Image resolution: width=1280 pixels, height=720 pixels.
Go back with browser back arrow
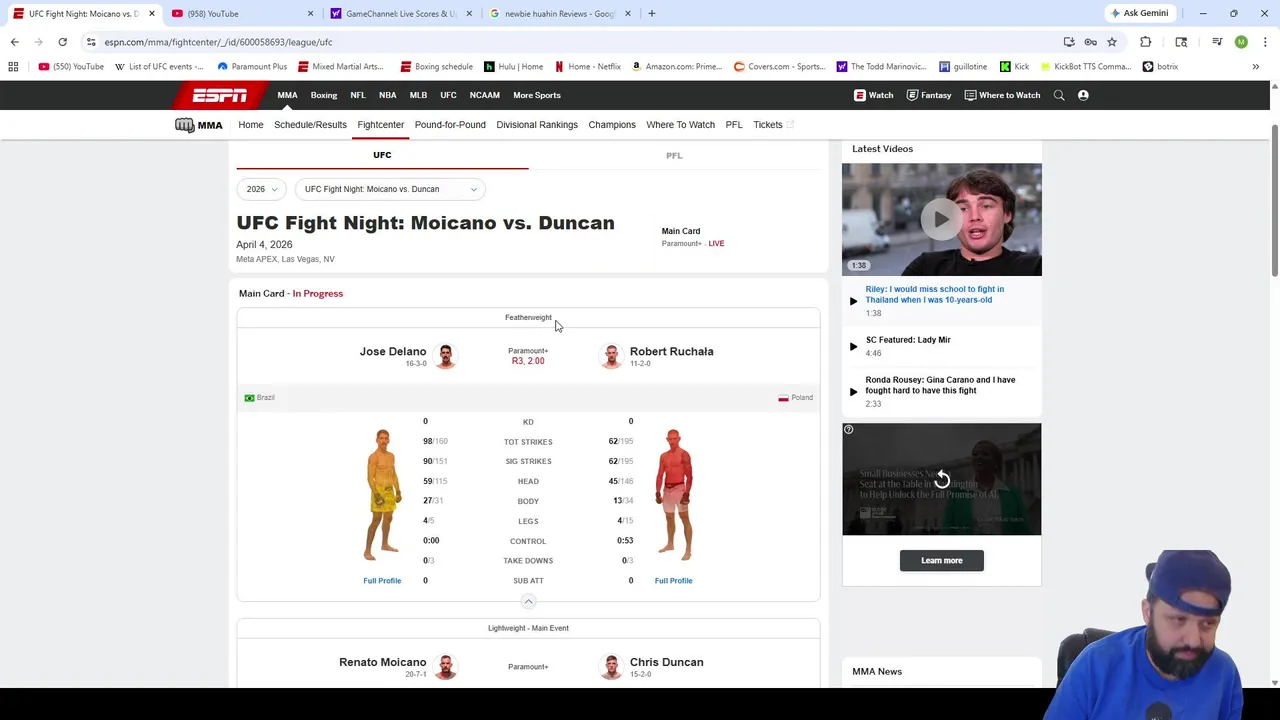(x=15, y=42)
